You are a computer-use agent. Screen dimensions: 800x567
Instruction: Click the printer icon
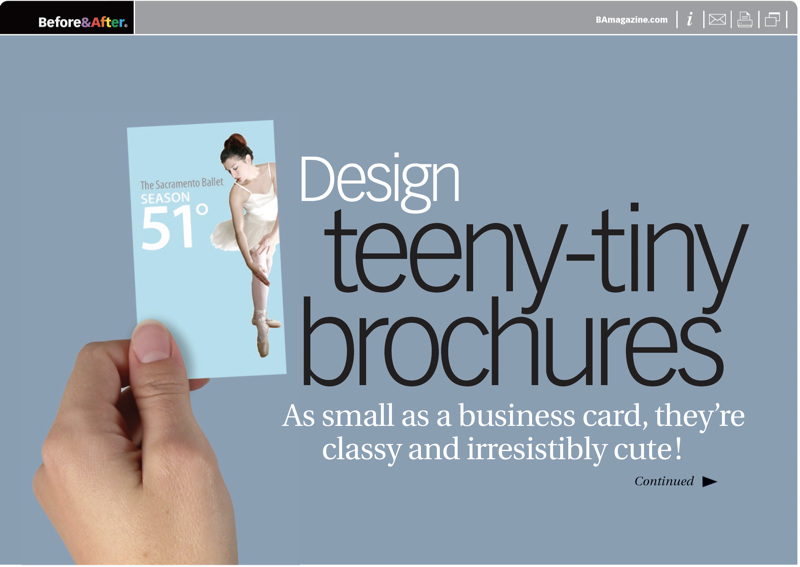(x=745, y=19)
